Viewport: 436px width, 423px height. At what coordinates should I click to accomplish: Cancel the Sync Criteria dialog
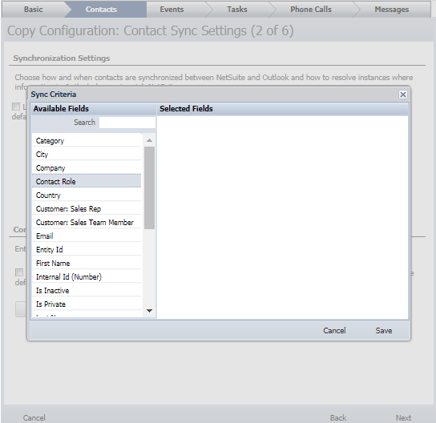click(334, 330)
